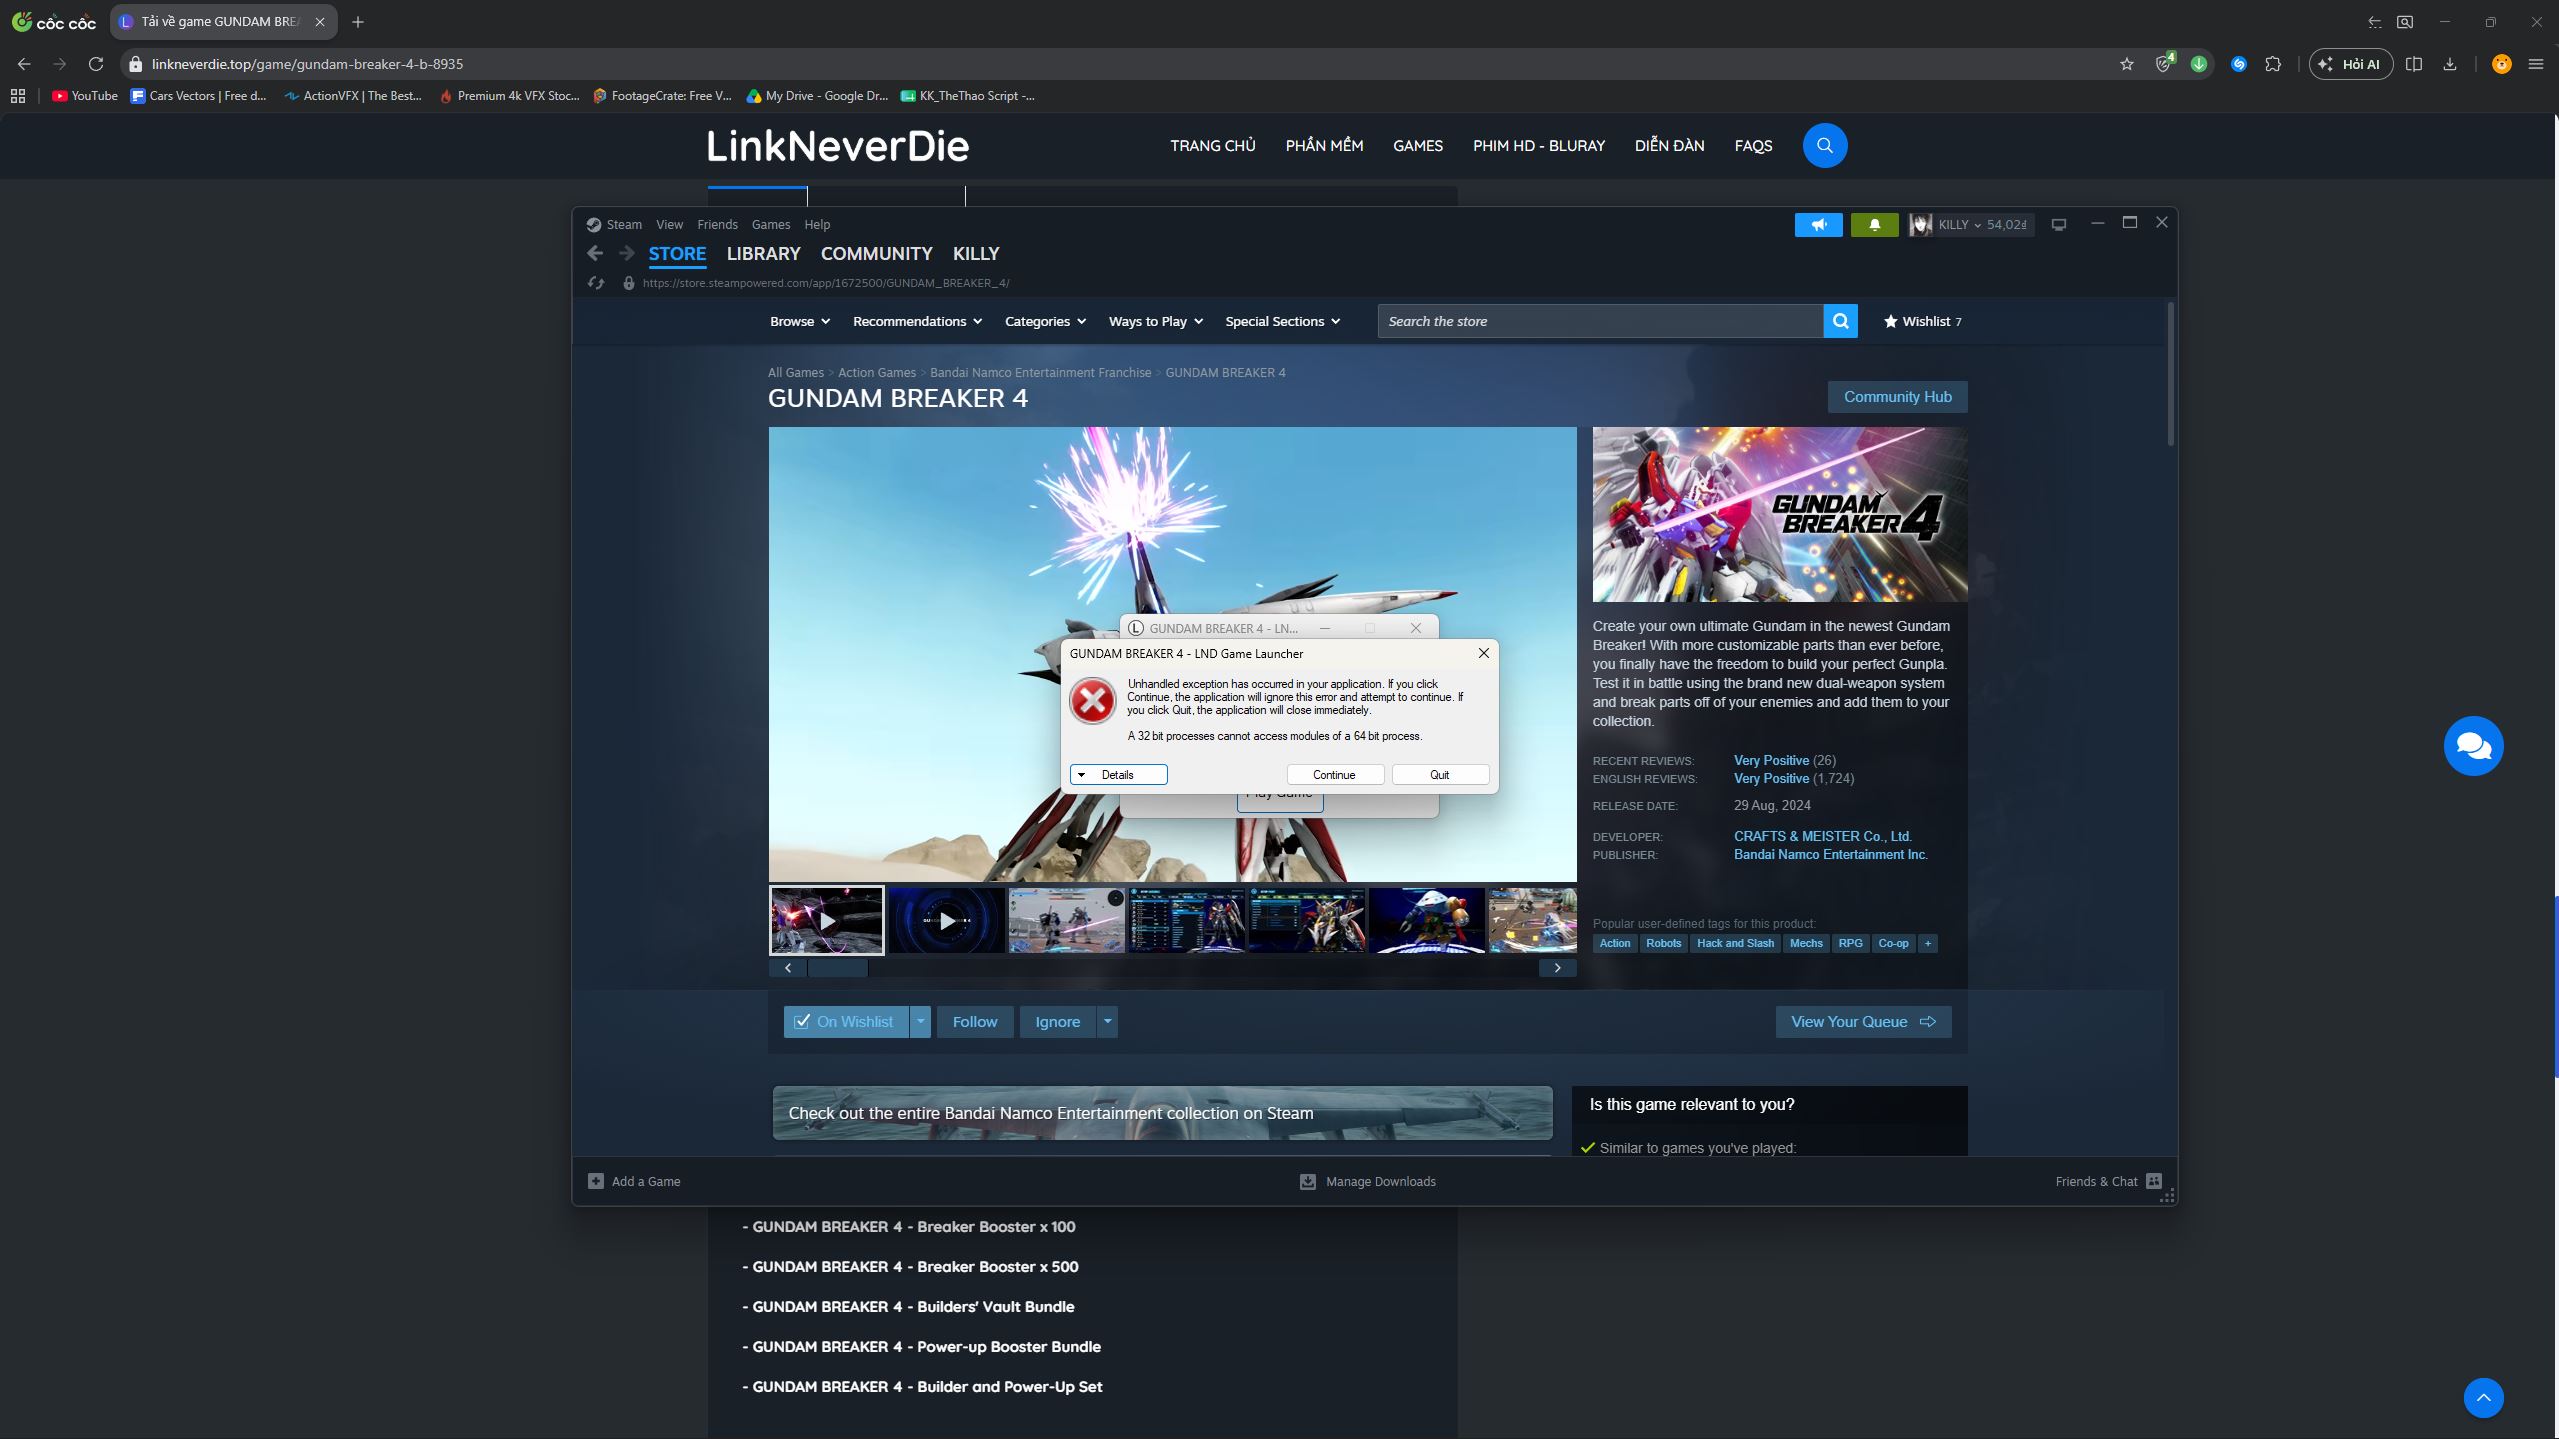
Task: Open the YouTube bookmark
Action: 84,96
